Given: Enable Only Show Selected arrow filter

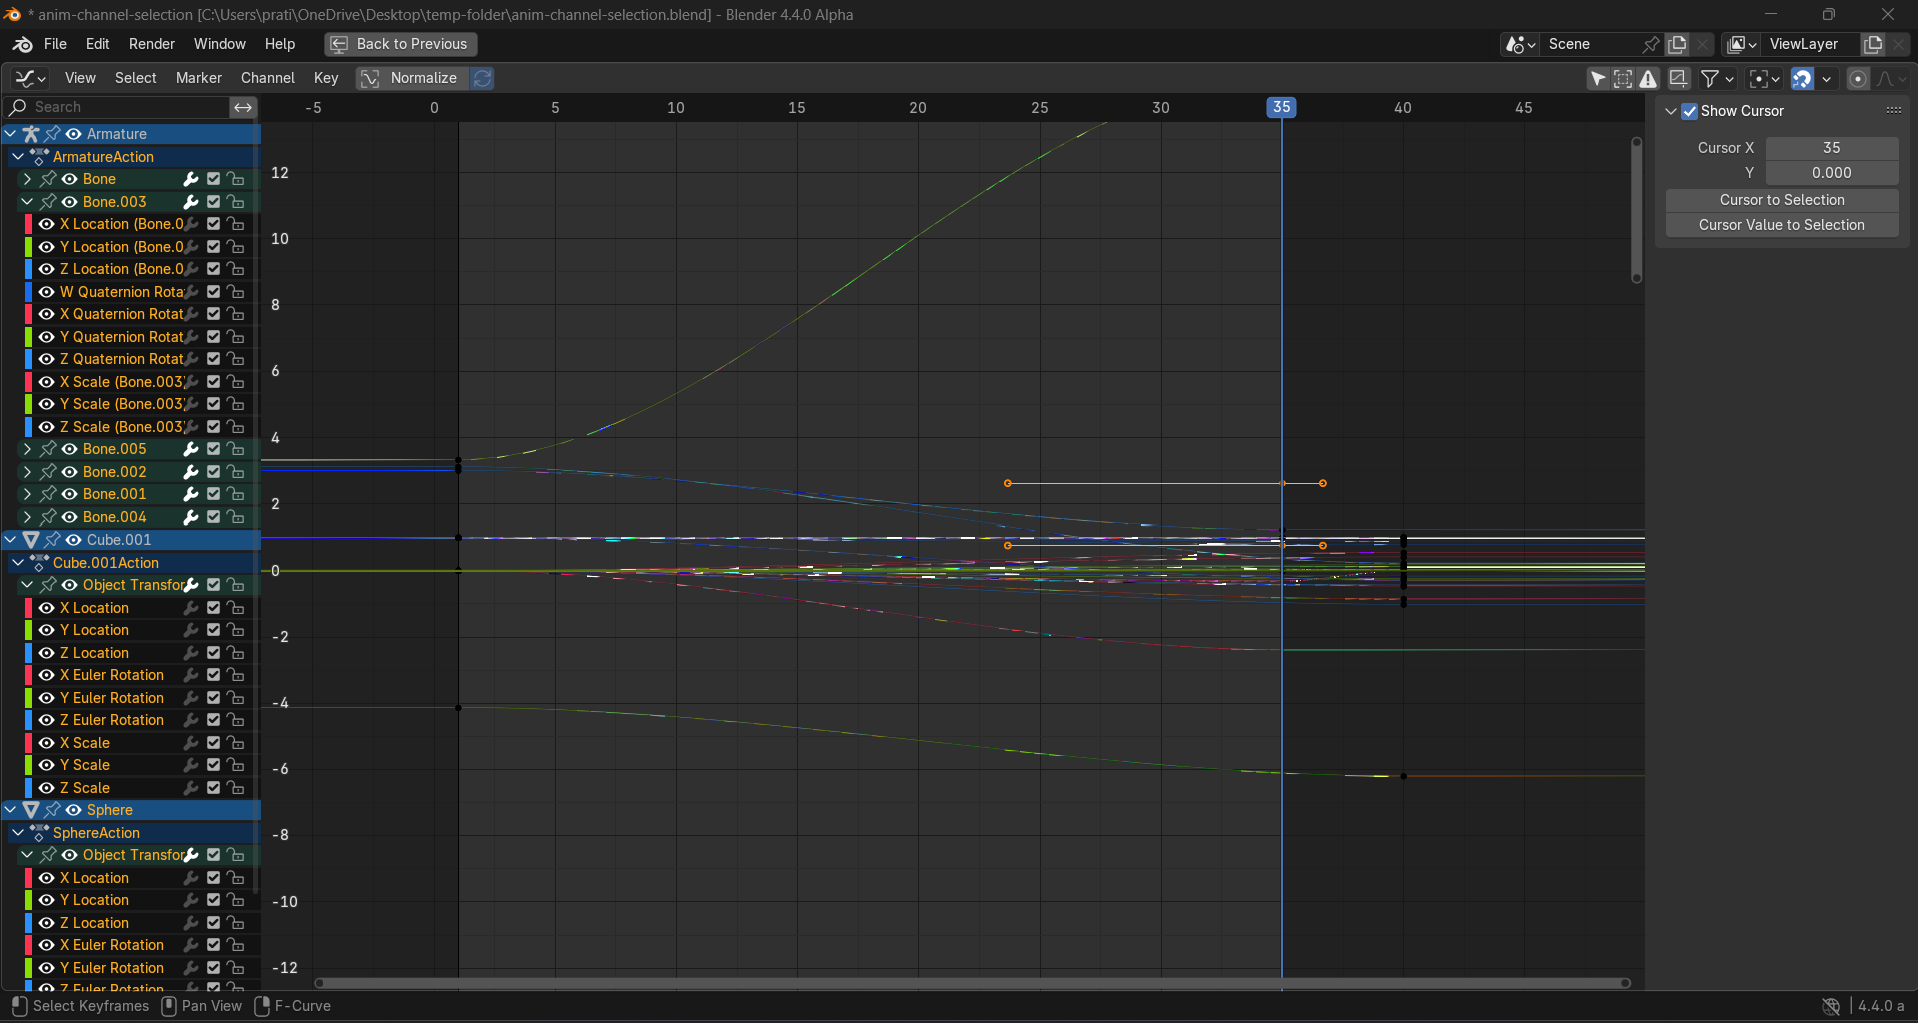Looking at the screenshot, I should pyautogui.click(x=1598, y=78).
